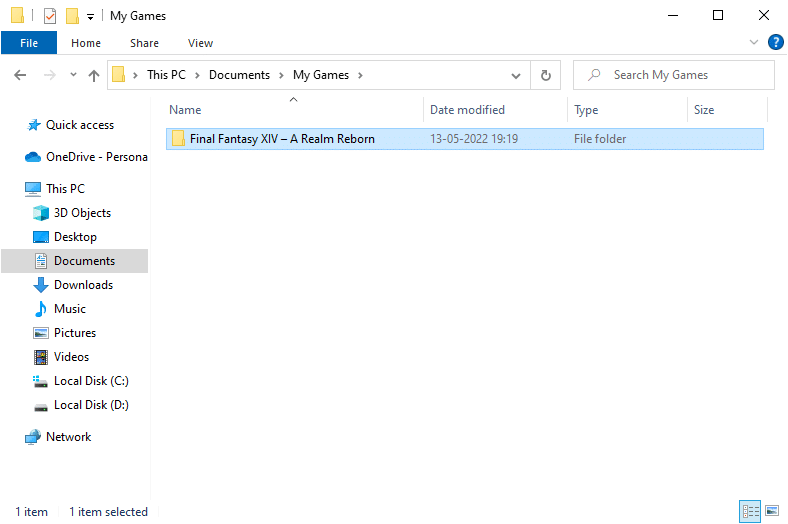This screenshot has width=788, height=524.
Task: Select Final Fantasy XIV – A Realm Reborn folder
Action: coord(282,139)
